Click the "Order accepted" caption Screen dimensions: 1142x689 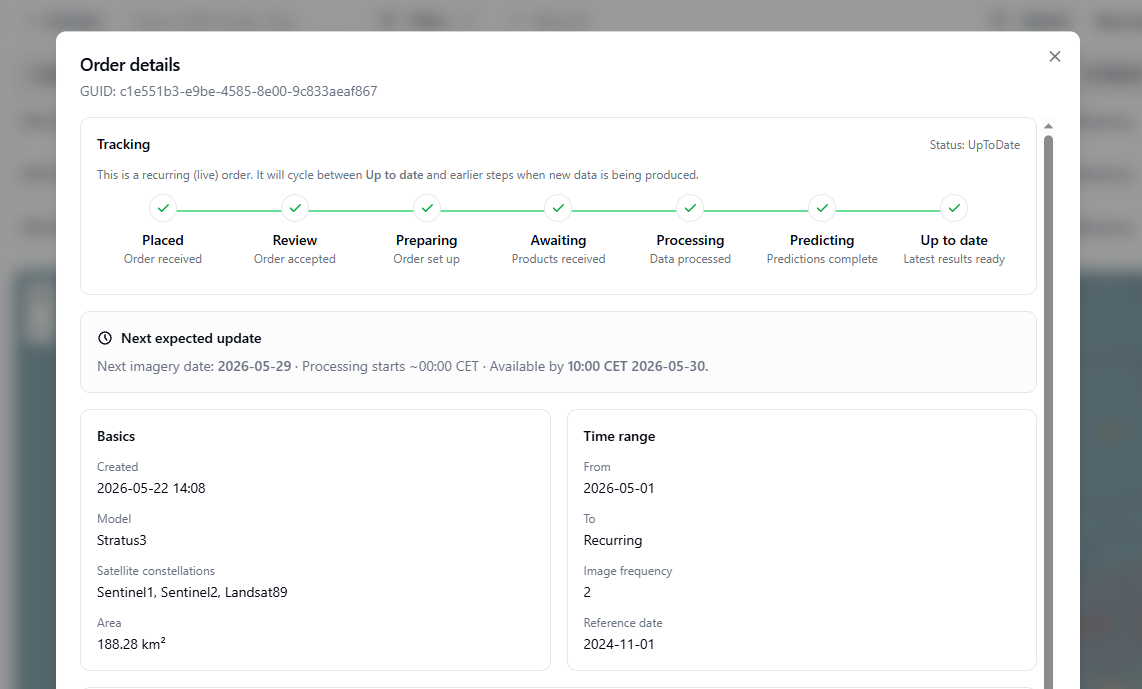point(294,259)
